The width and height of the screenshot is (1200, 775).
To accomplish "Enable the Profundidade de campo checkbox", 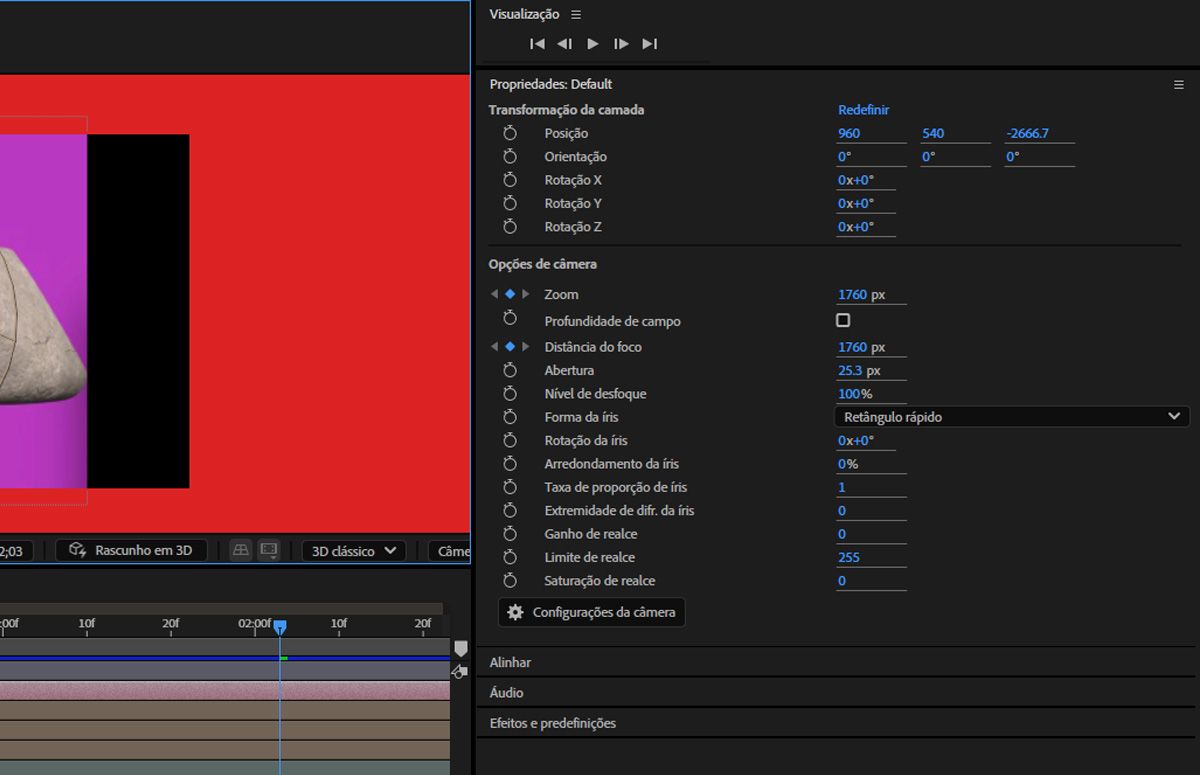I will [843, 321].
